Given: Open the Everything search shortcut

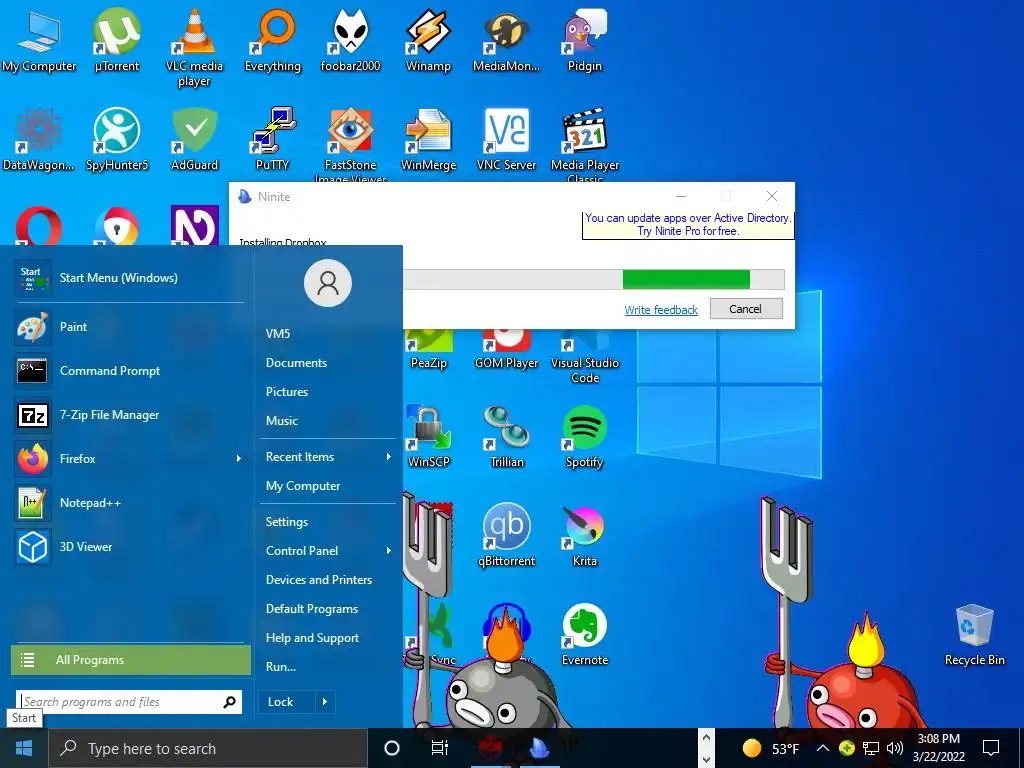Looking at the screenshot, I should pos(273,40).
